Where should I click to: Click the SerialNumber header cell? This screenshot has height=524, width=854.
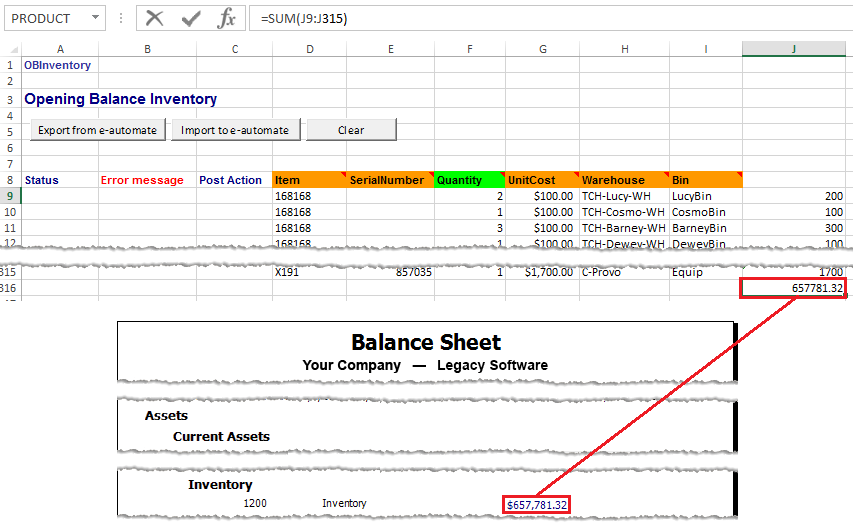click(389, 180)
